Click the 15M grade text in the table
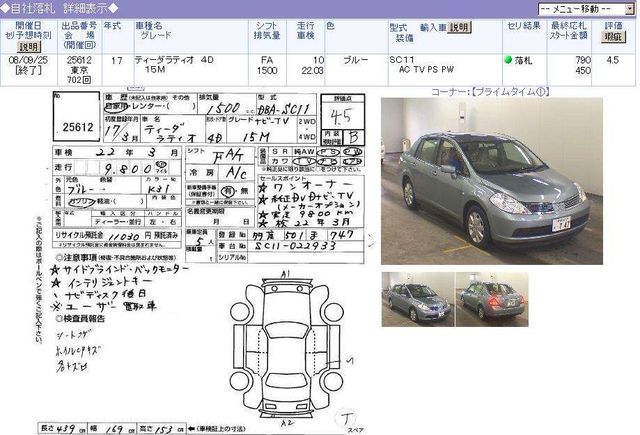This screenshot has width=640, height=435. 156,69
